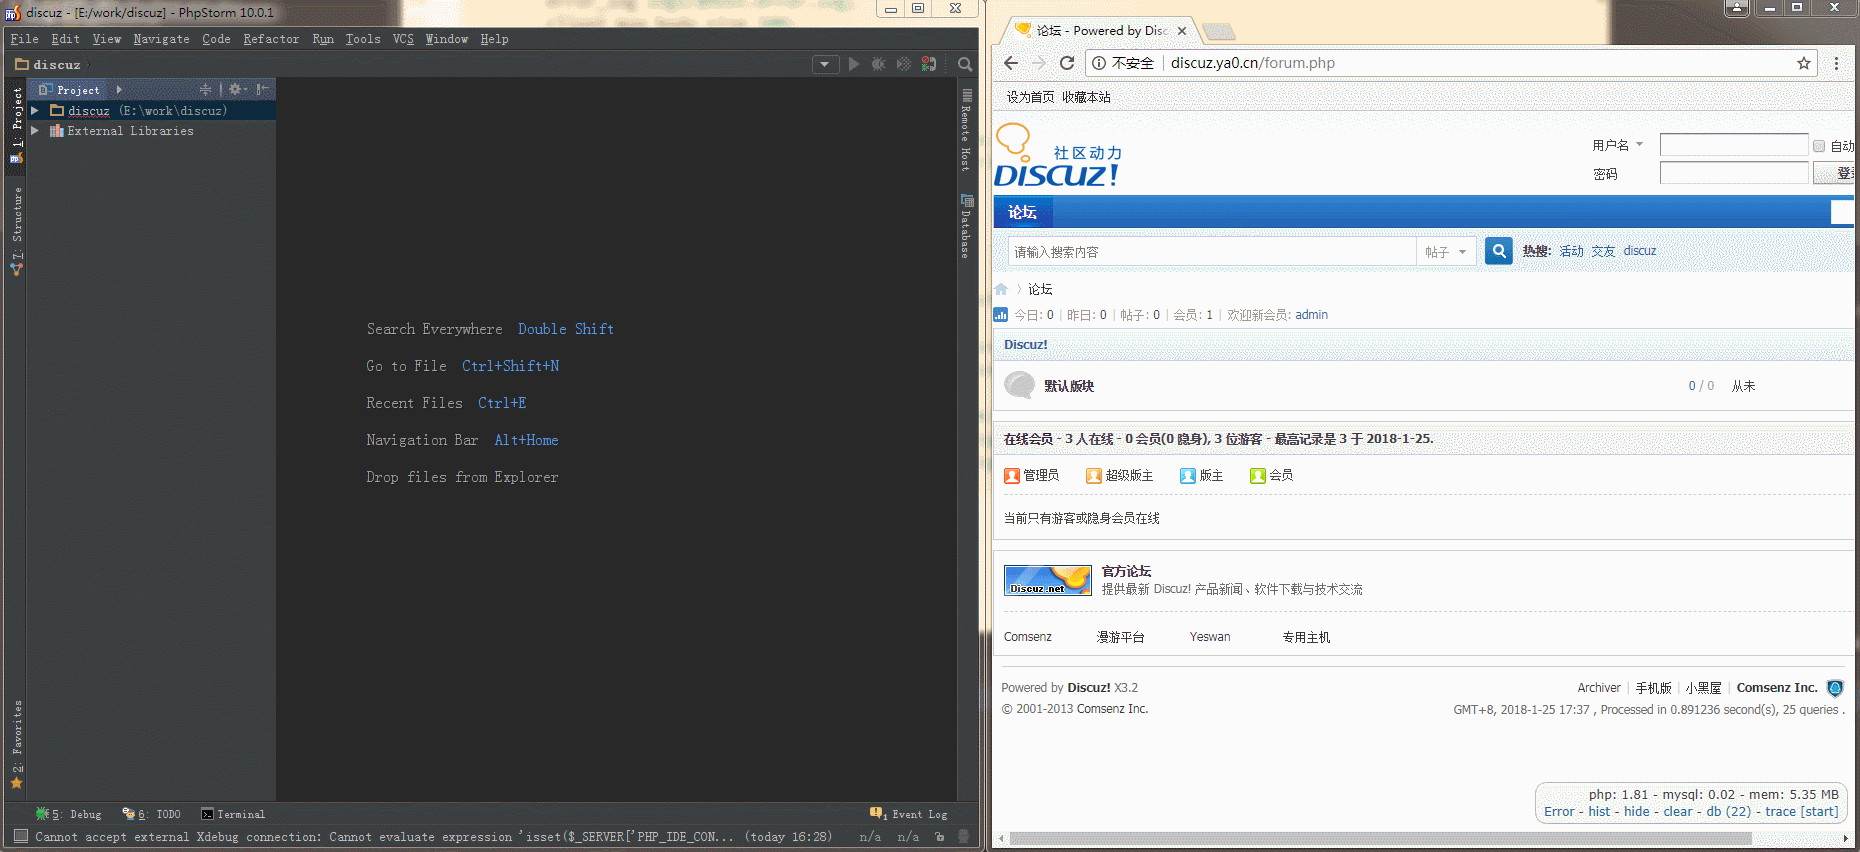Open the Favorites side tab

[16, 744]
